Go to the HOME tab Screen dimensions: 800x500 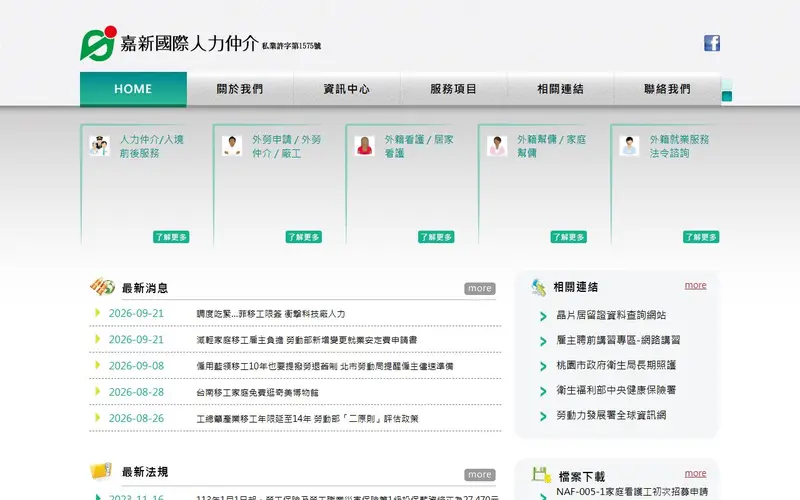click(x=133, y=89)
